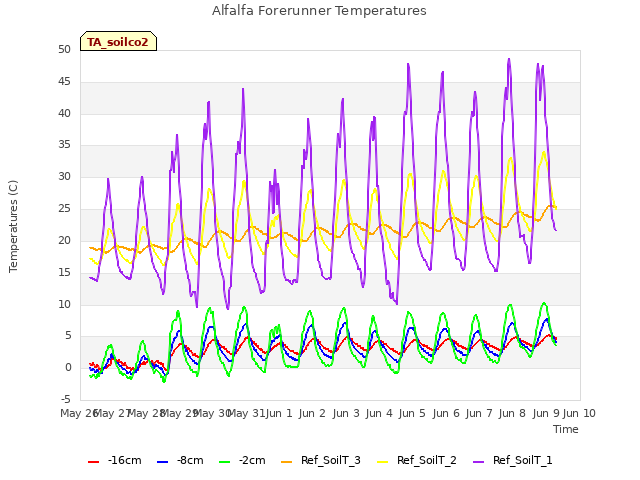The width and height of the screenshot is (640, 480).
Task: Click the Jun 8 x-axis date label
Action: [513, 413]
